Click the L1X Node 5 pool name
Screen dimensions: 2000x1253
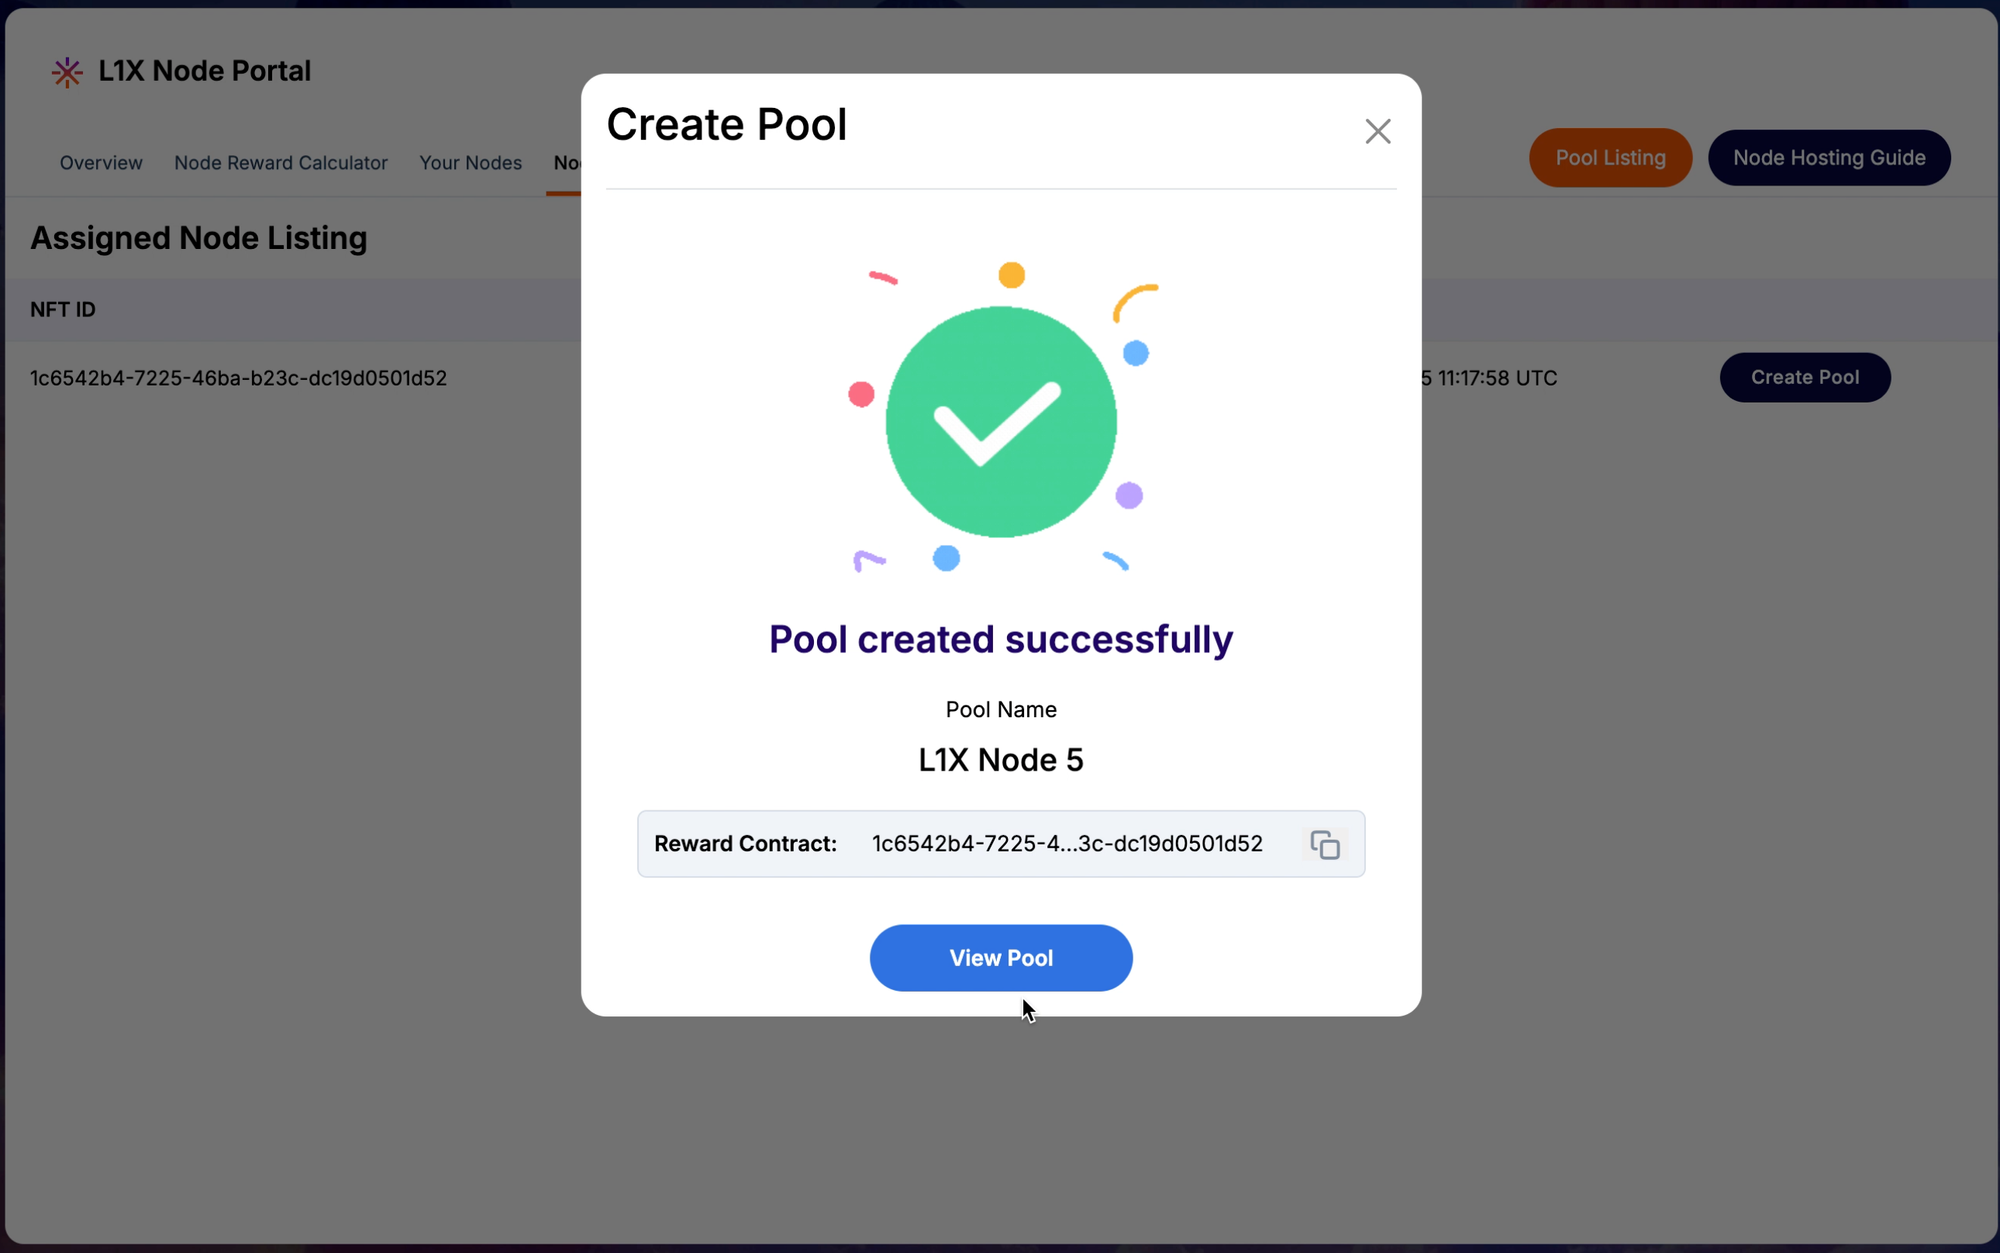point(1000,760)
